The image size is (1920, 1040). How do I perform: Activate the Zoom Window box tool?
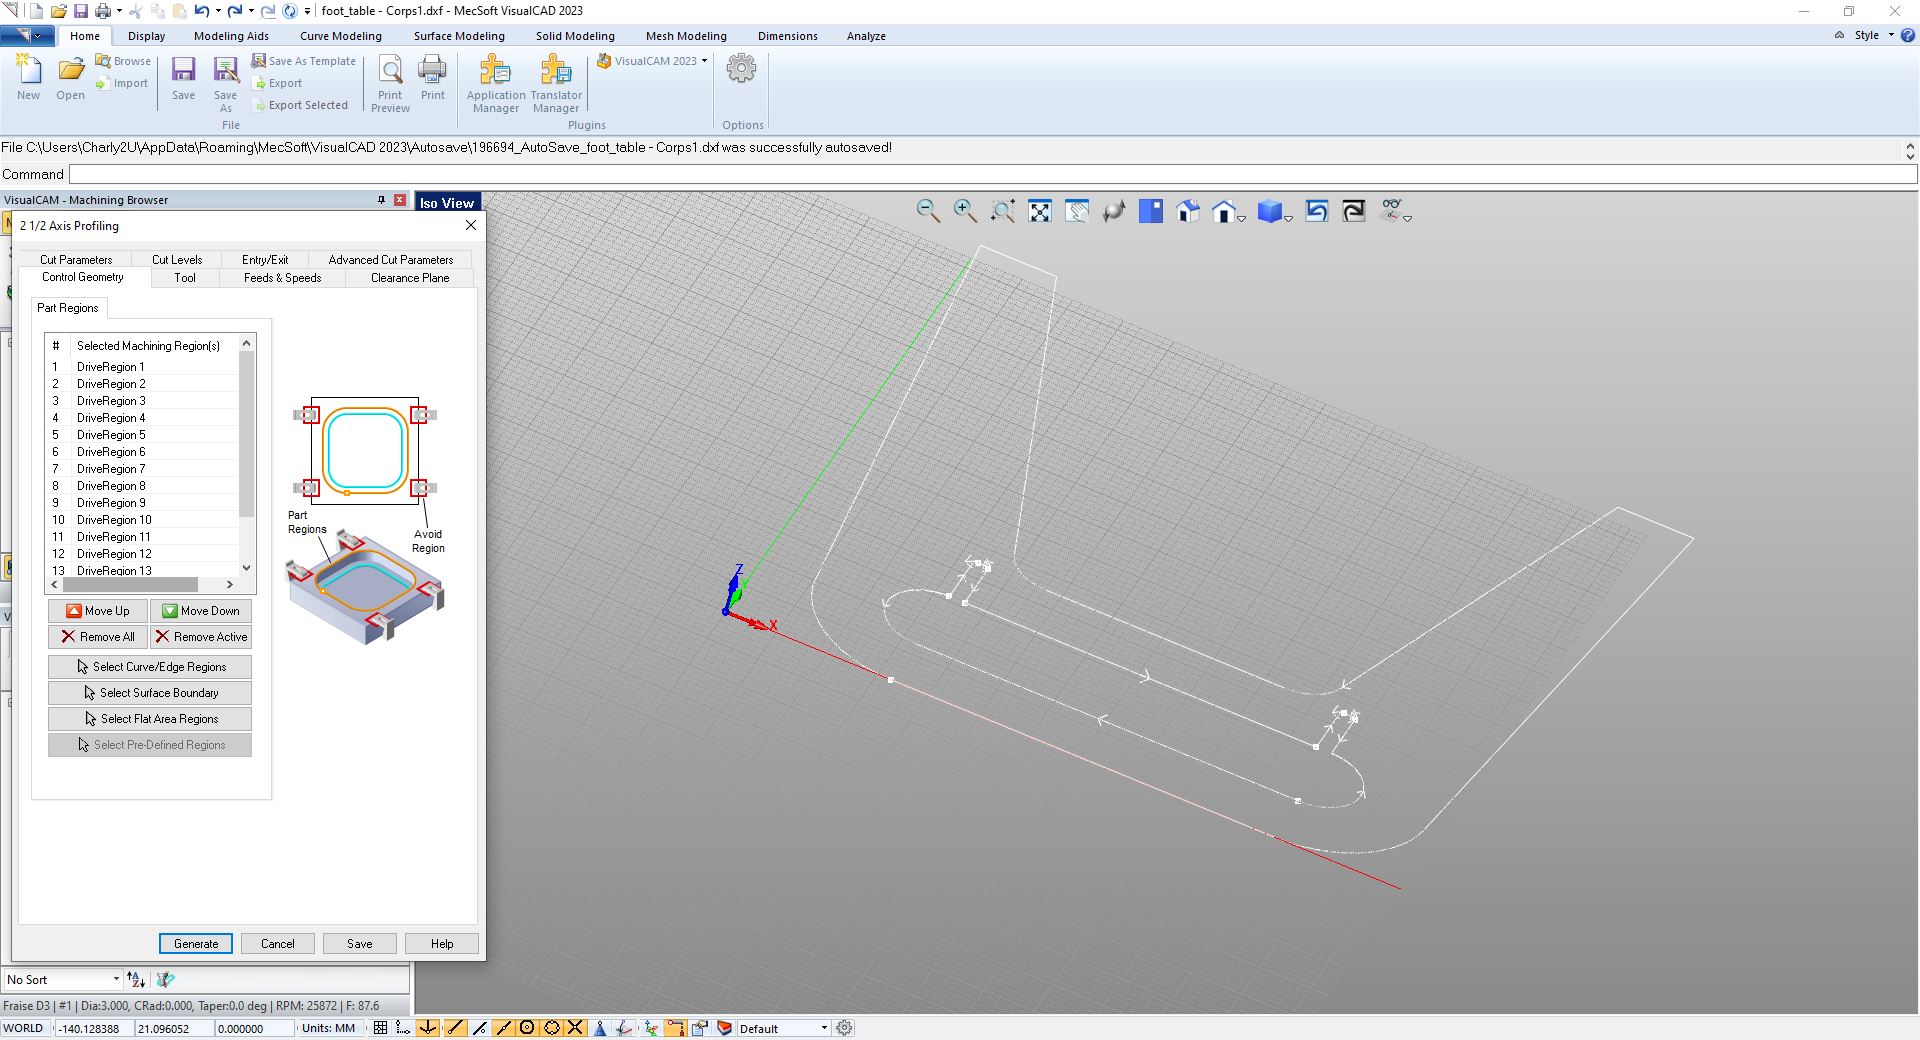1003,211
